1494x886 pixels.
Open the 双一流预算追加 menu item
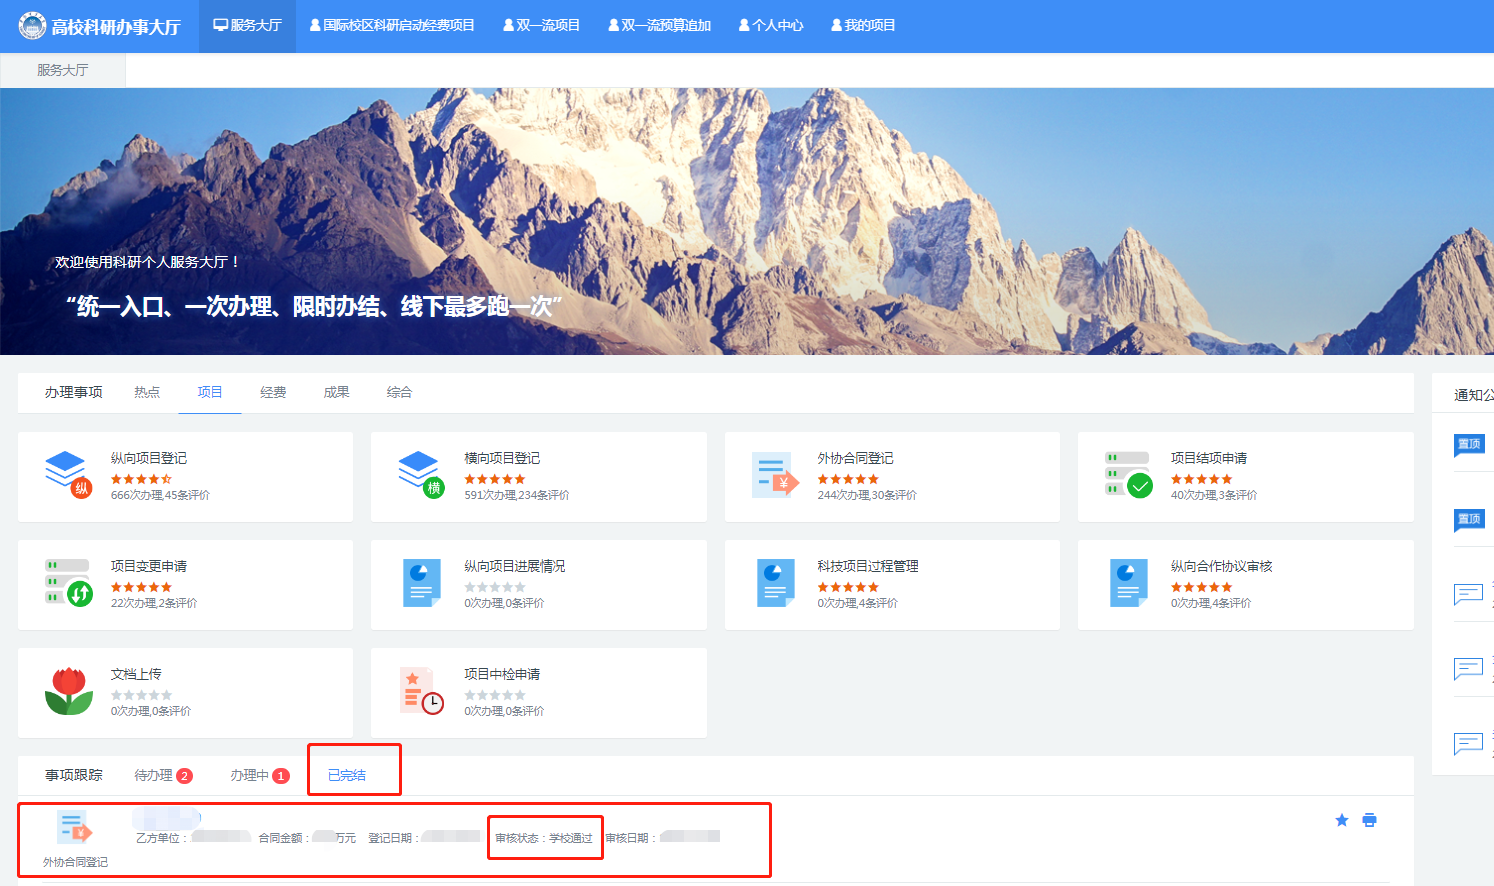point(659,25)
